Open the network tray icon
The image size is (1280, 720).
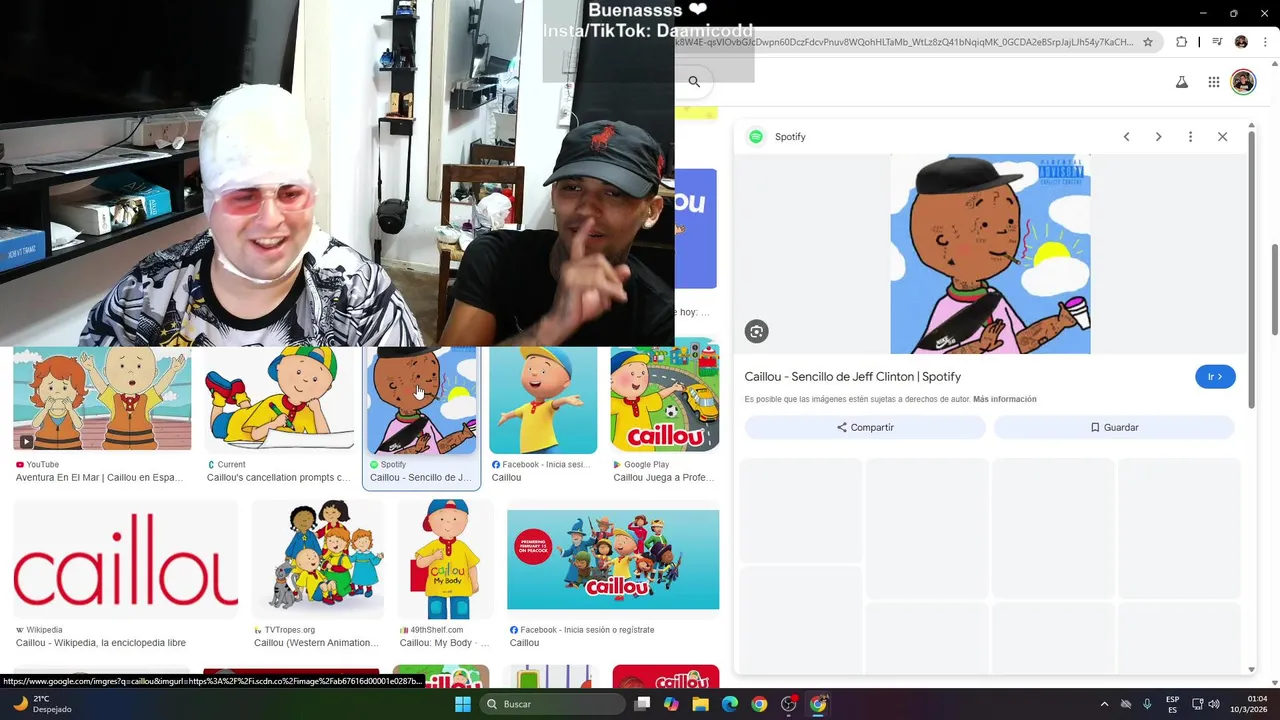tap(1198, 704)
